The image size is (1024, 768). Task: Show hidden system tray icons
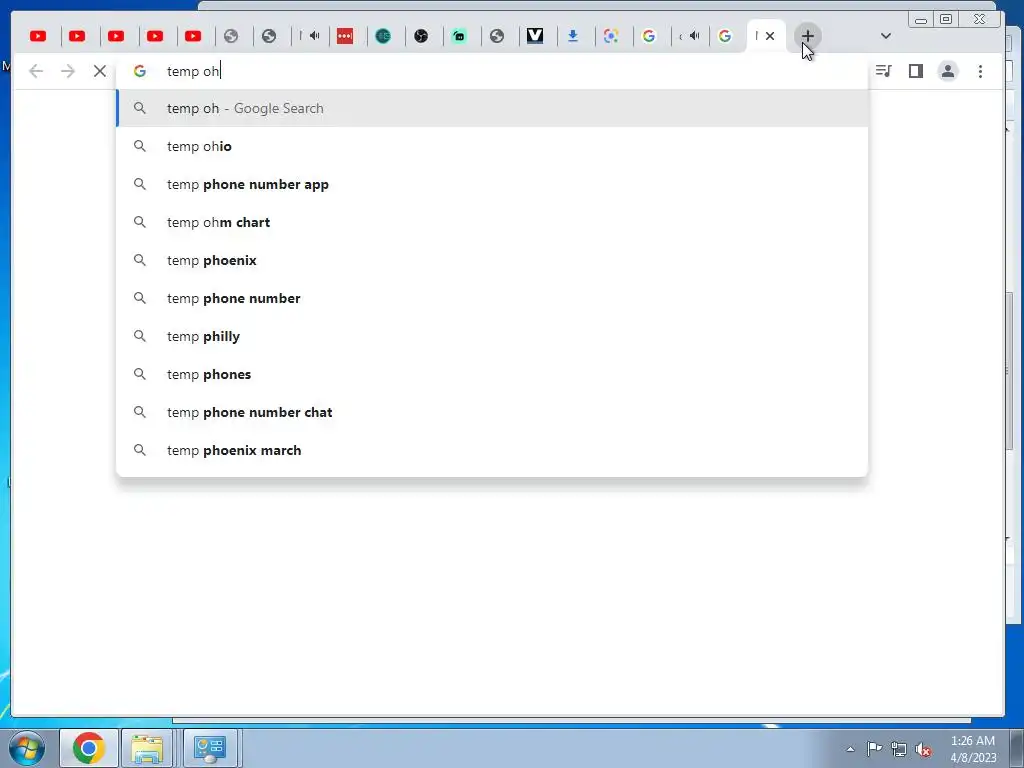click(x=850, y=749)
